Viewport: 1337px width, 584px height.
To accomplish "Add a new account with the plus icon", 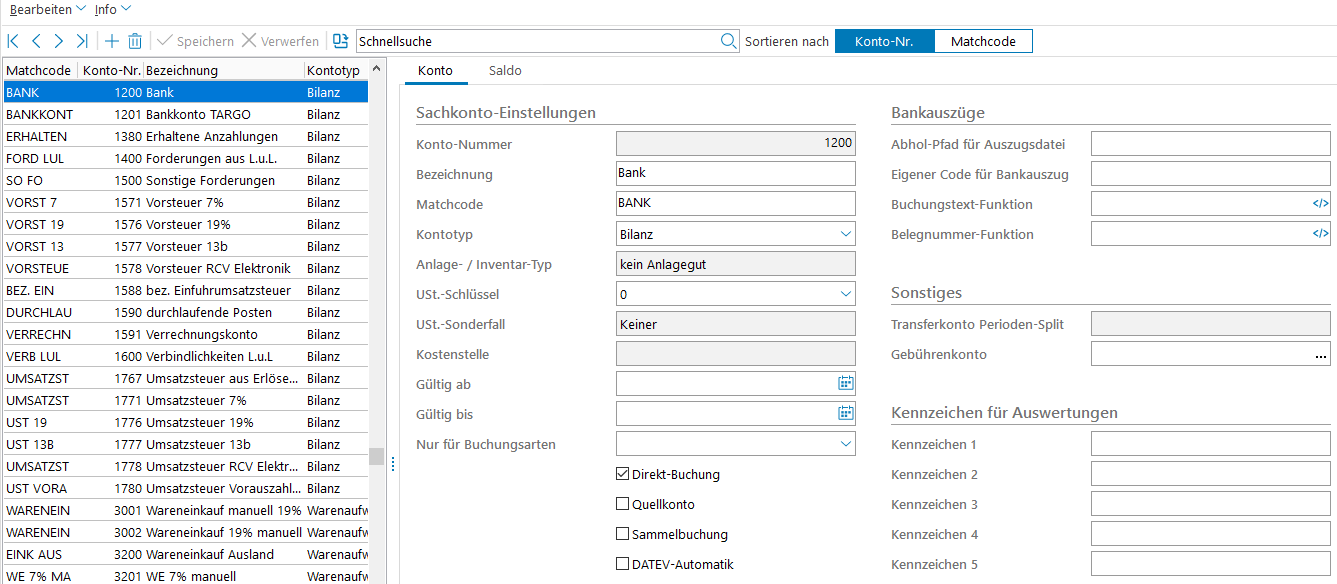I will pyautogui.click(x=112, y=41).
